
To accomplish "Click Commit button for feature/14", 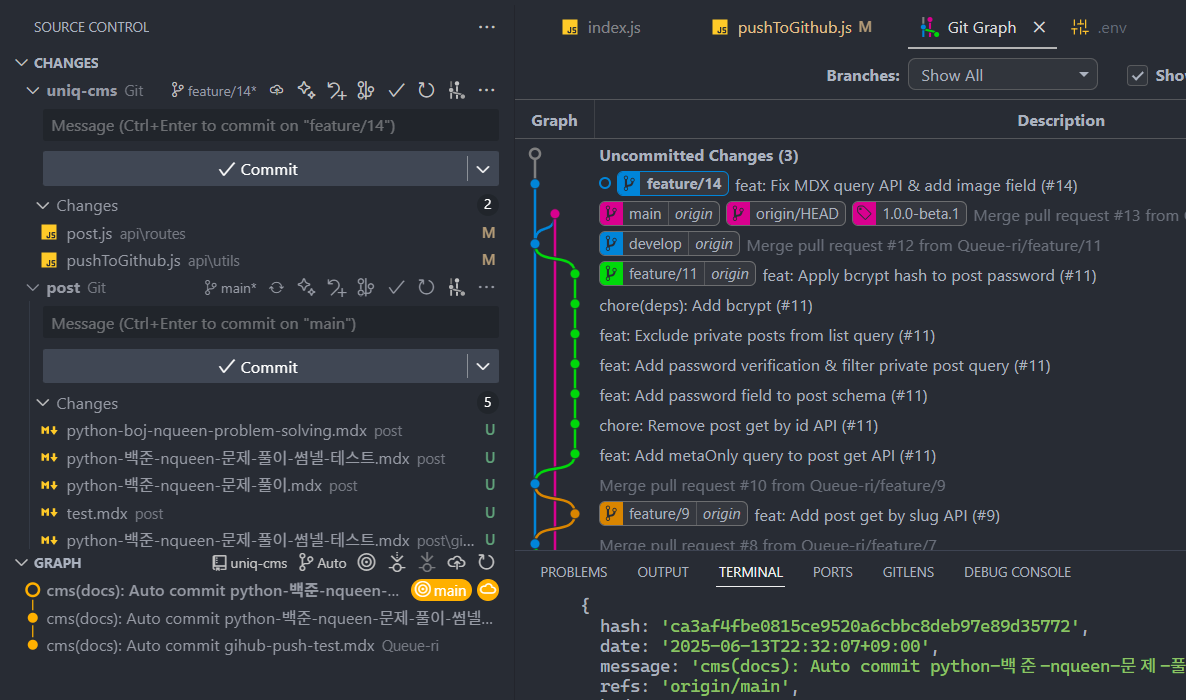I will (x=255, y=170).
